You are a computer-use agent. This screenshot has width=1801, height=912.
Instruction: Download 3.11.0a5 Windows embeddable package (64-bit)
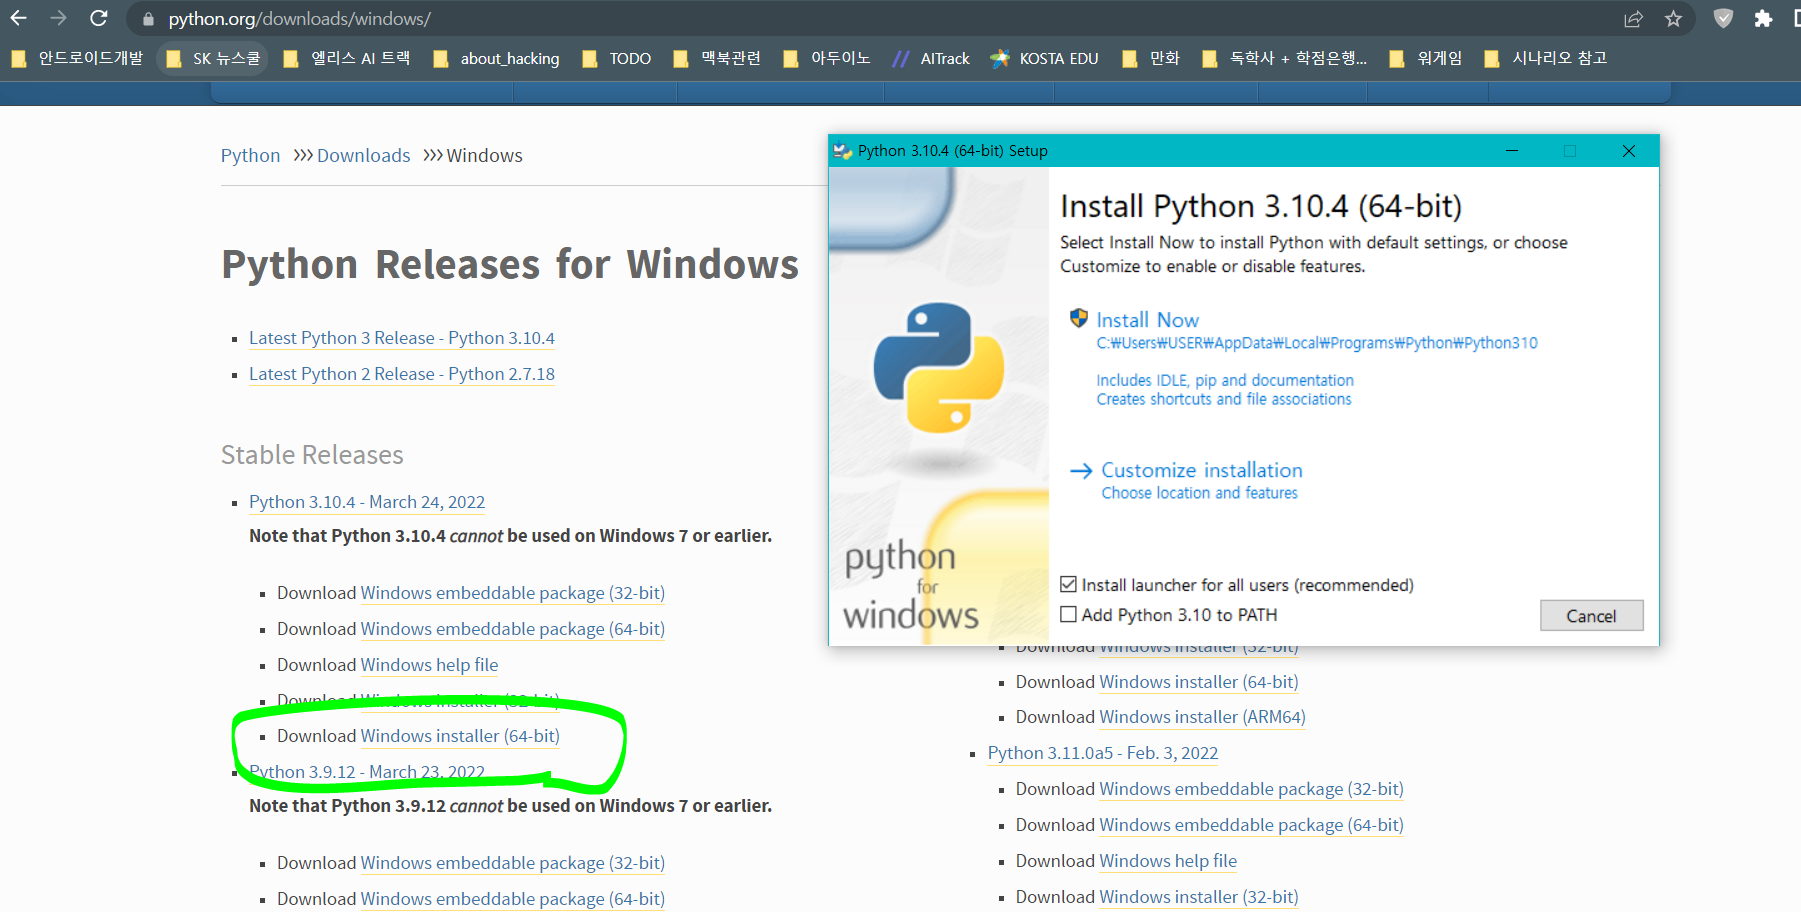pos(1251,825)
